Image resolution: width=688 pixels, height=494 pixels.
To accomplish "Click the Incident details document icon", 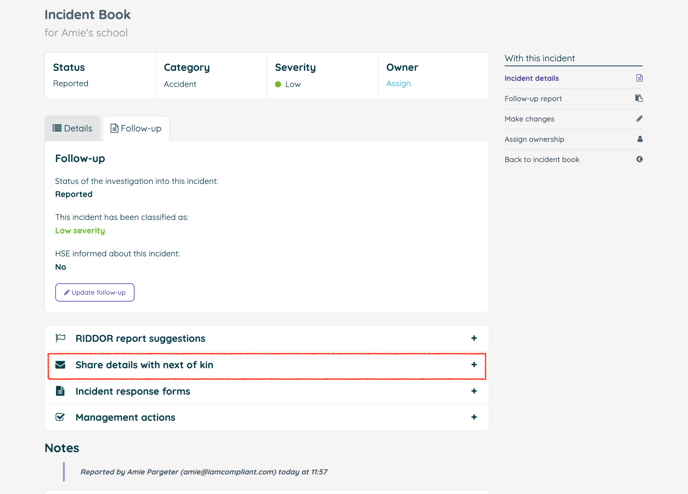I will [639, 78].
